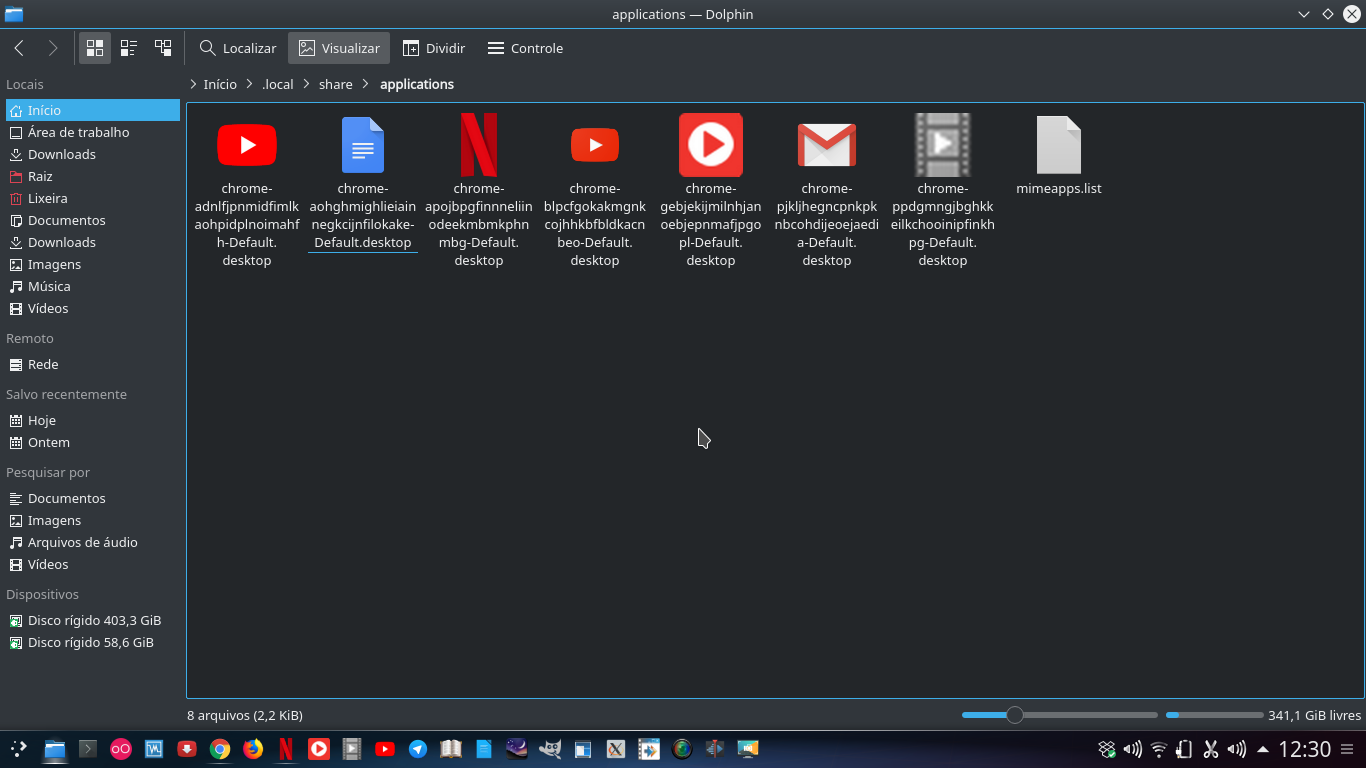Open Lixeira from the Locais sidebar

[47, 198]
